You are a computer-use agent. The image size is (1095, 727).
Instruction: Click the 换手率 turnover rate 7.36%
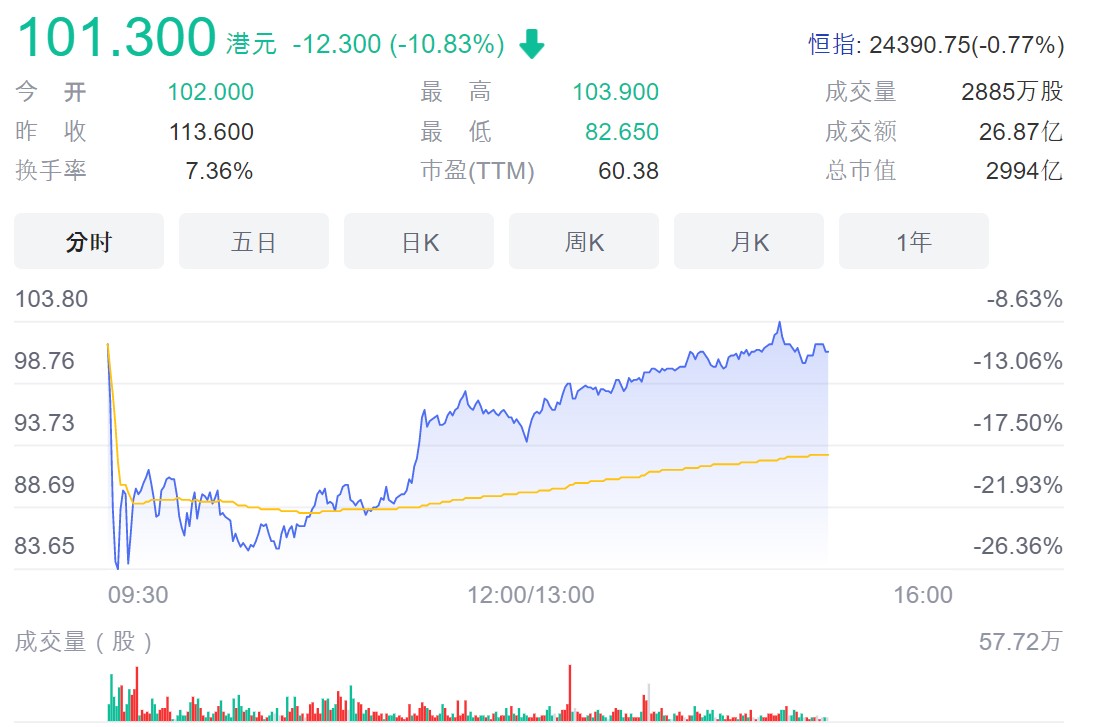tap(219, 171)
